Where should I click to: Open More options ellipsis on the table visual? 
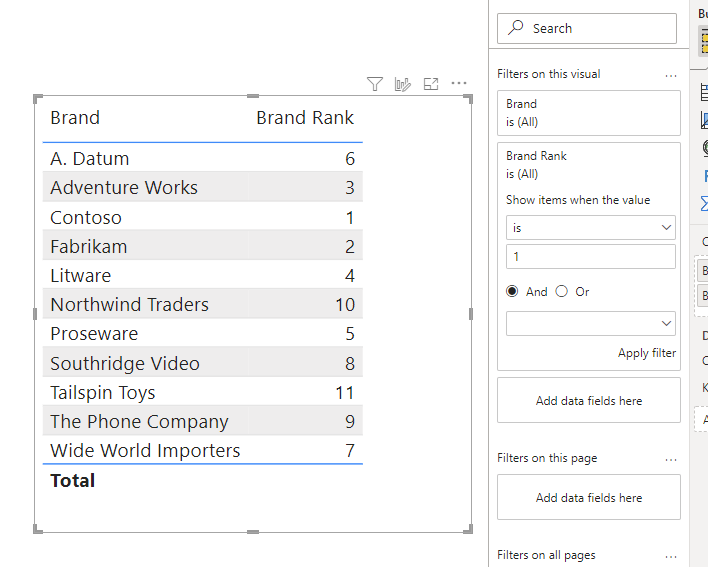click(x=459, y=84)
